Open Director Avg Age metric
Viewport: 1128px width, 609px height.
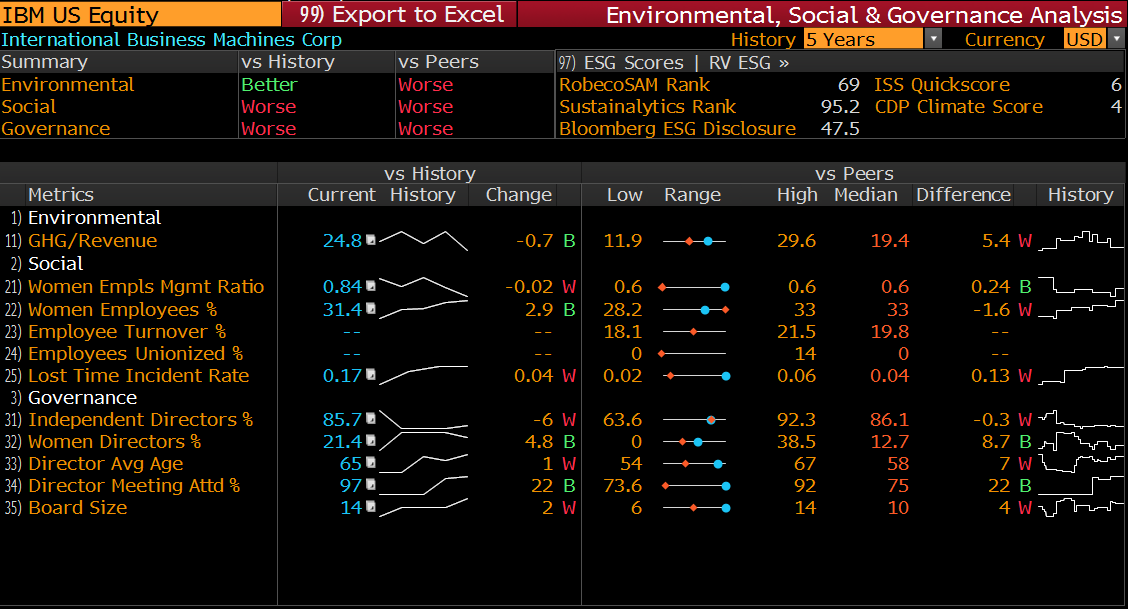[106, 464]
